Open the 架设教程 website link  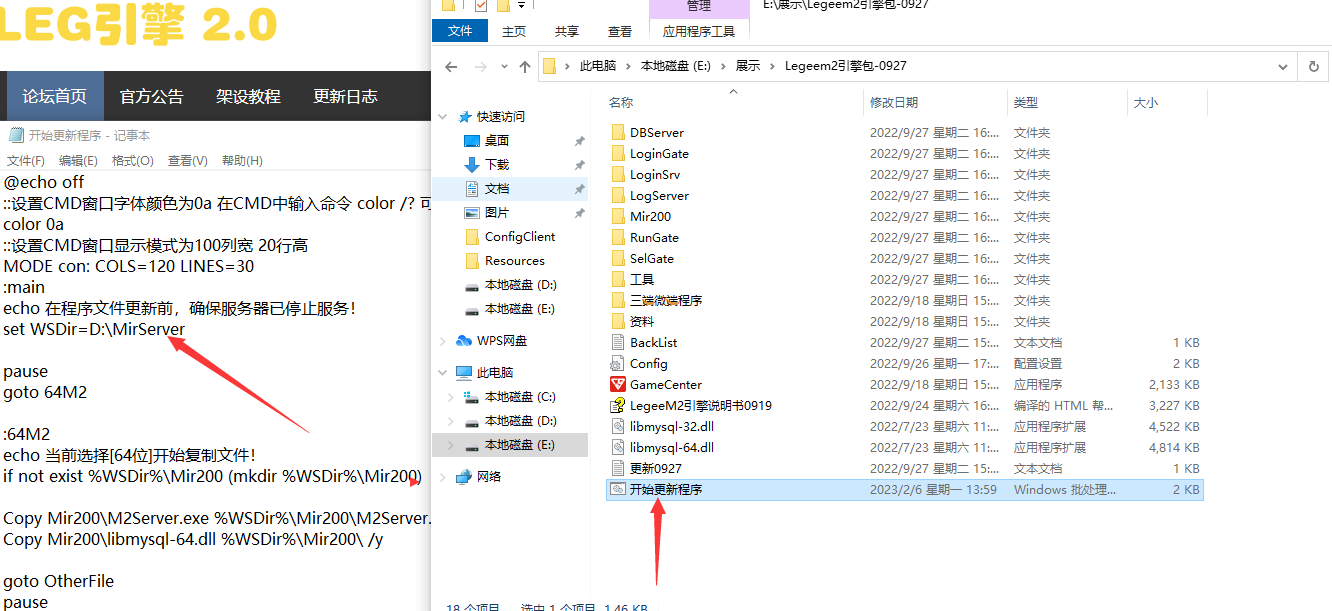click(x=249, y=96)
